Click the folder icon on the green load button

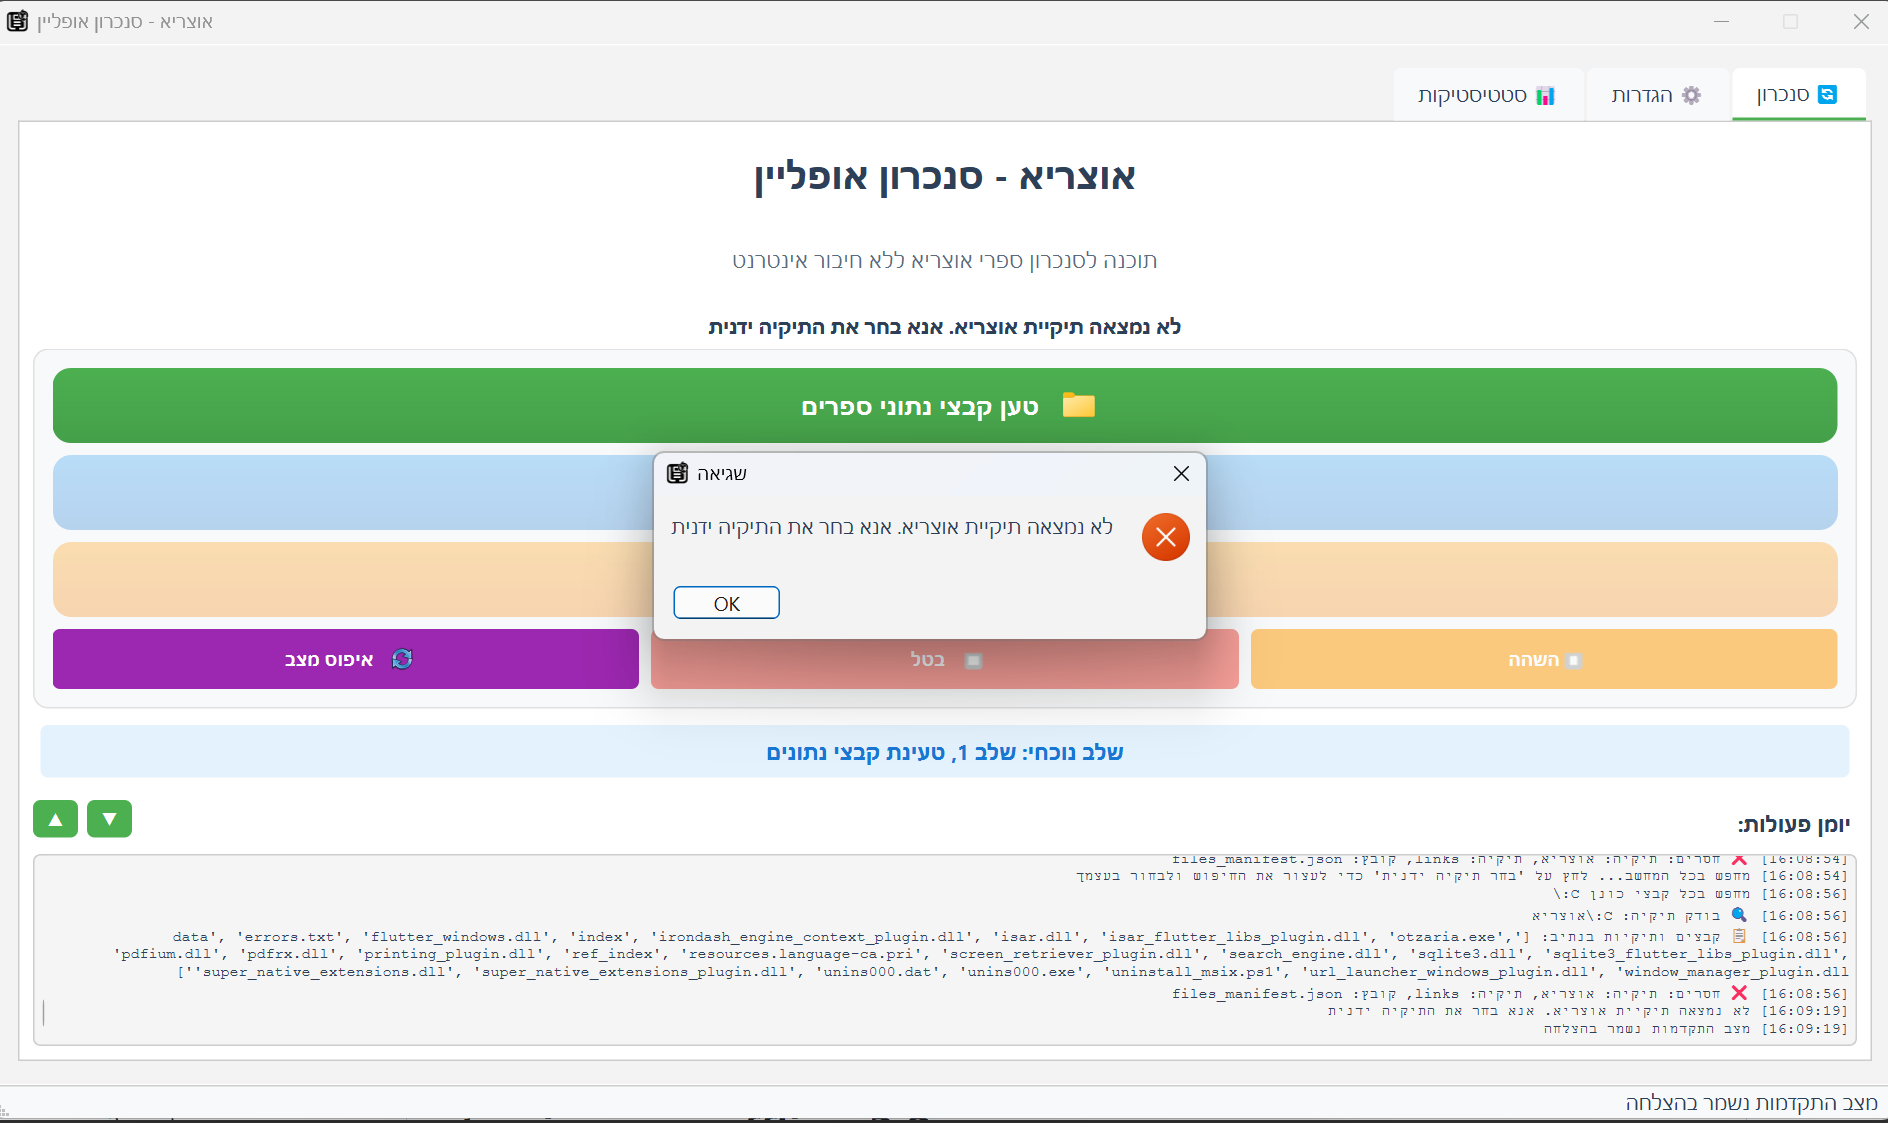(1078, 405)
